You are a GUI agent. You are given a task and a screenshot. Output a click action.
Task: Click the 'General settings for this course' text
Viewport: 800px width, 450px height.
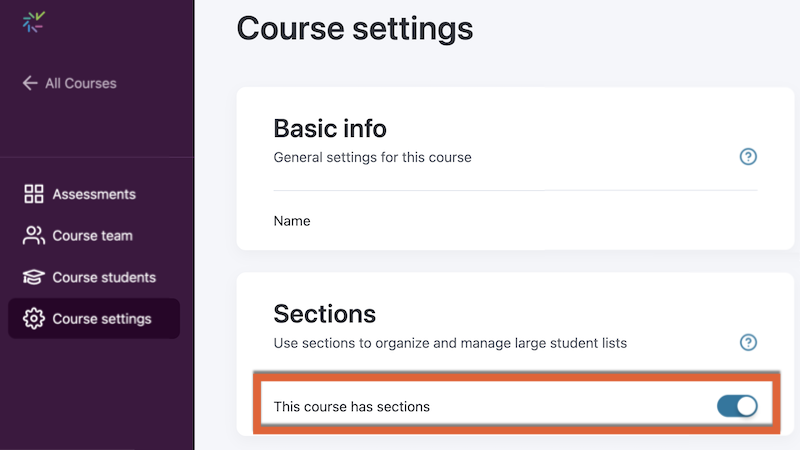(x=372, y=157)
